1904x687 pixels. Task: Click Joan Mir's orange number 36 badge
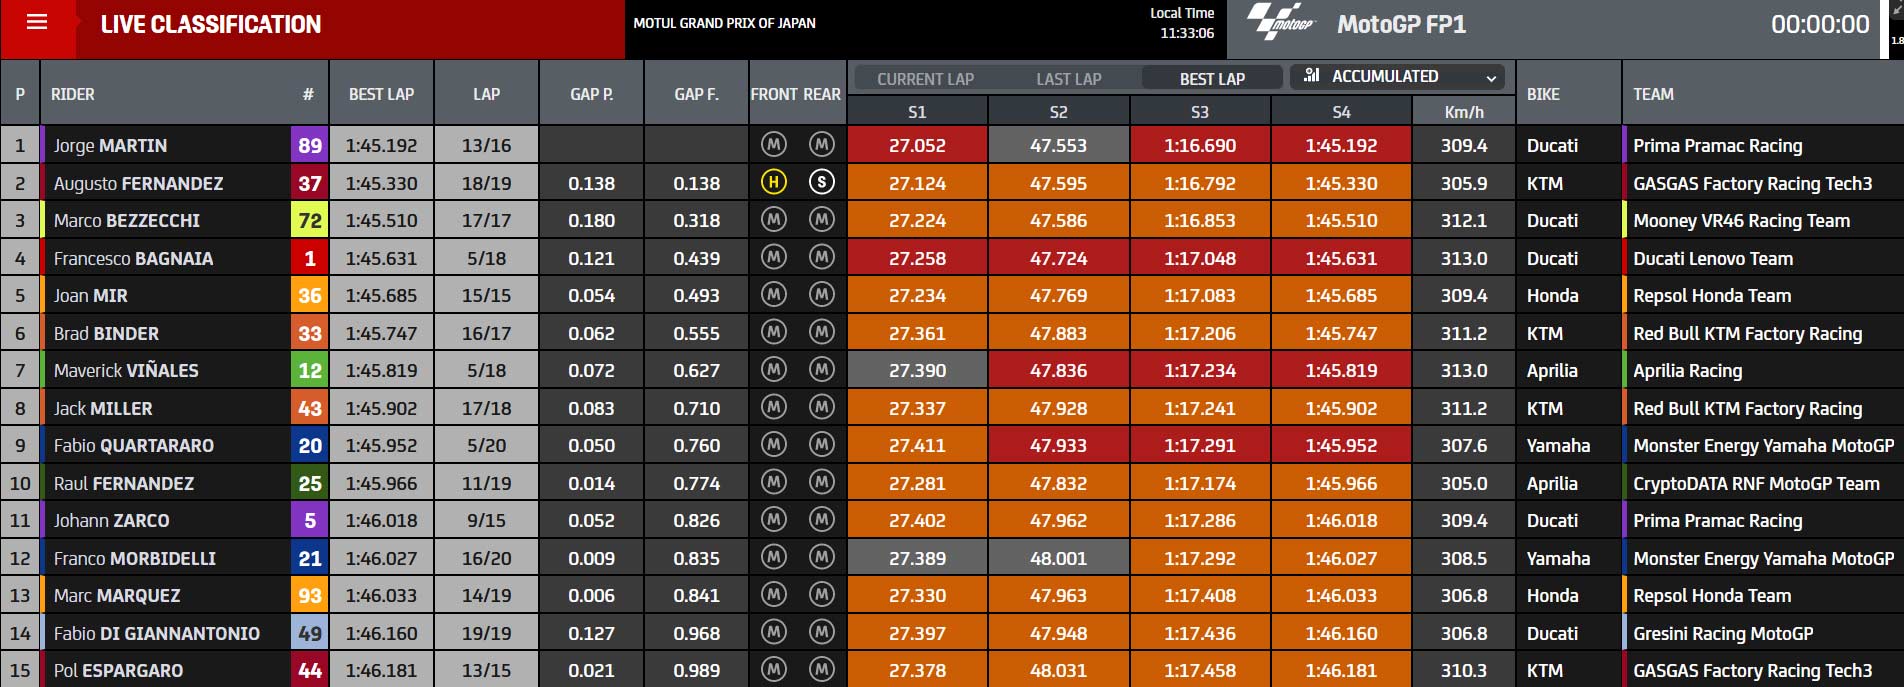(x=310, y=295)
